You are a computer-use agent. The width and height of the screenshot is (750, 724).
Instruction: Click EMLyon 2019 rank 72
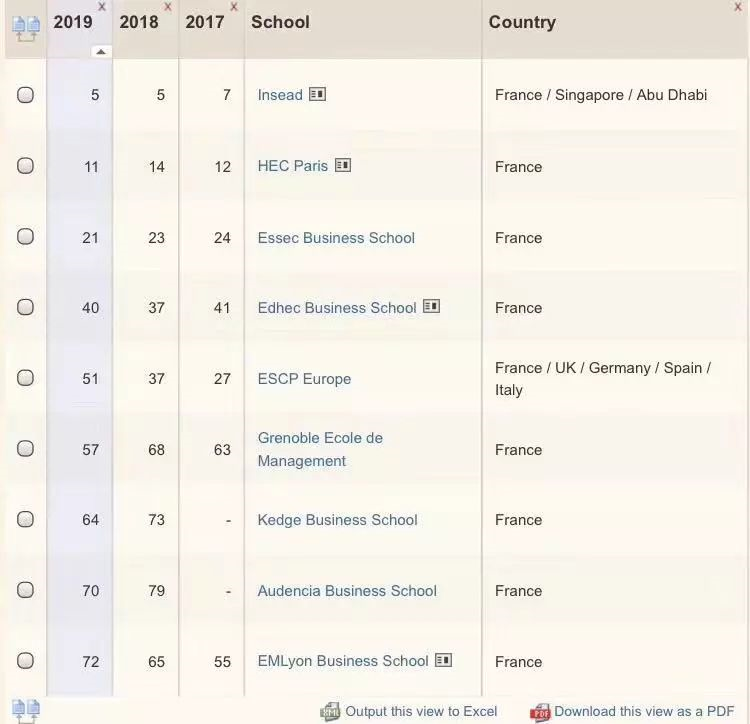click(x=90, y=661)
